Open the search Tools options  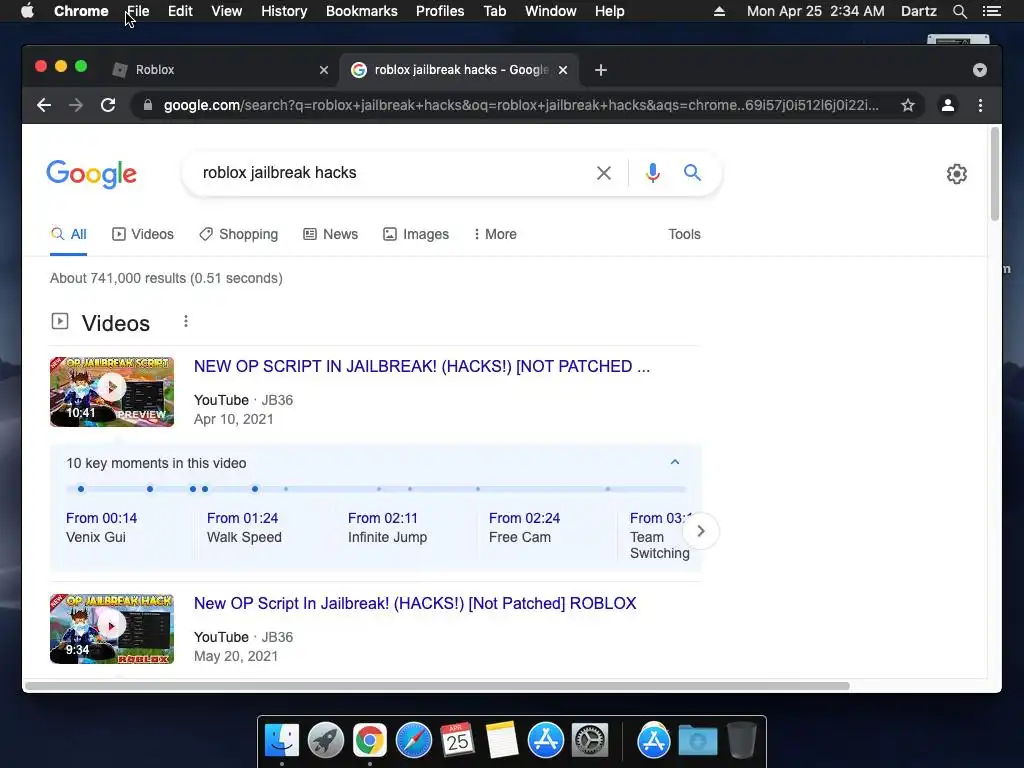[684, 234]
